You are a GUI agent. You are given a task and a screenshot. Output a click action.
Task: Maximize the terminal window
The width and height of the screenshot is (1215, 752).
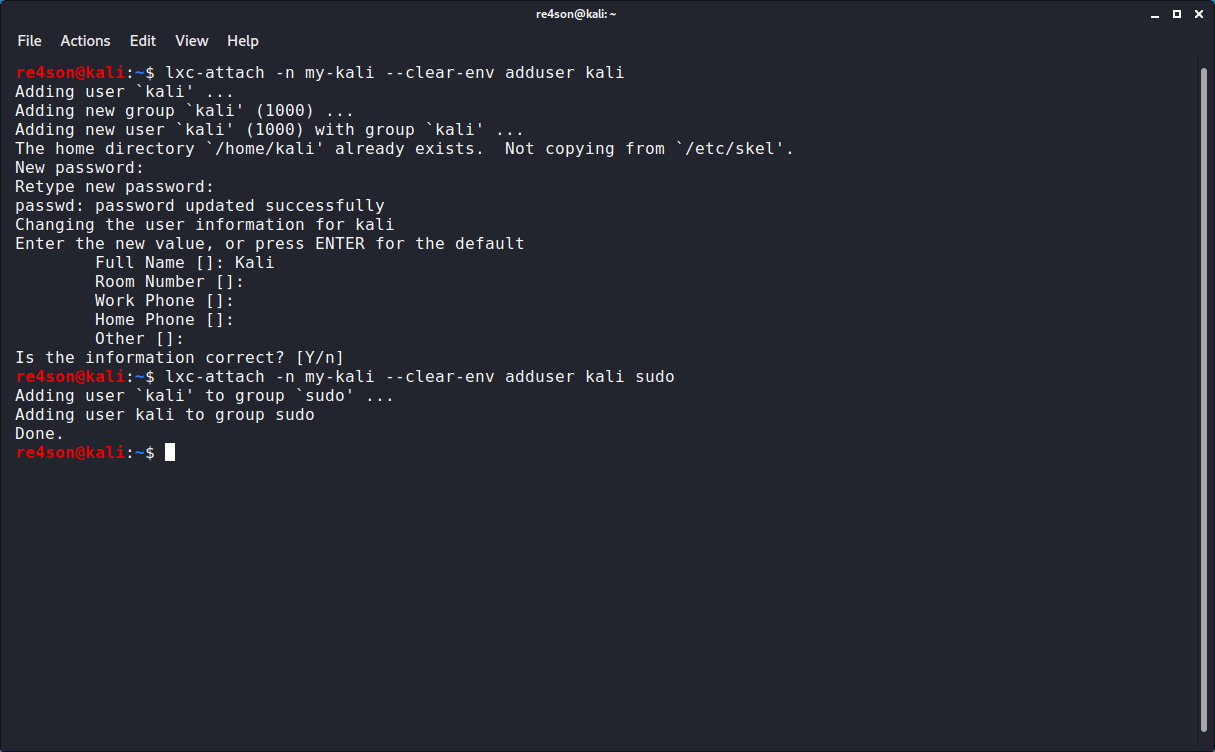click(x=1177, y=13)
